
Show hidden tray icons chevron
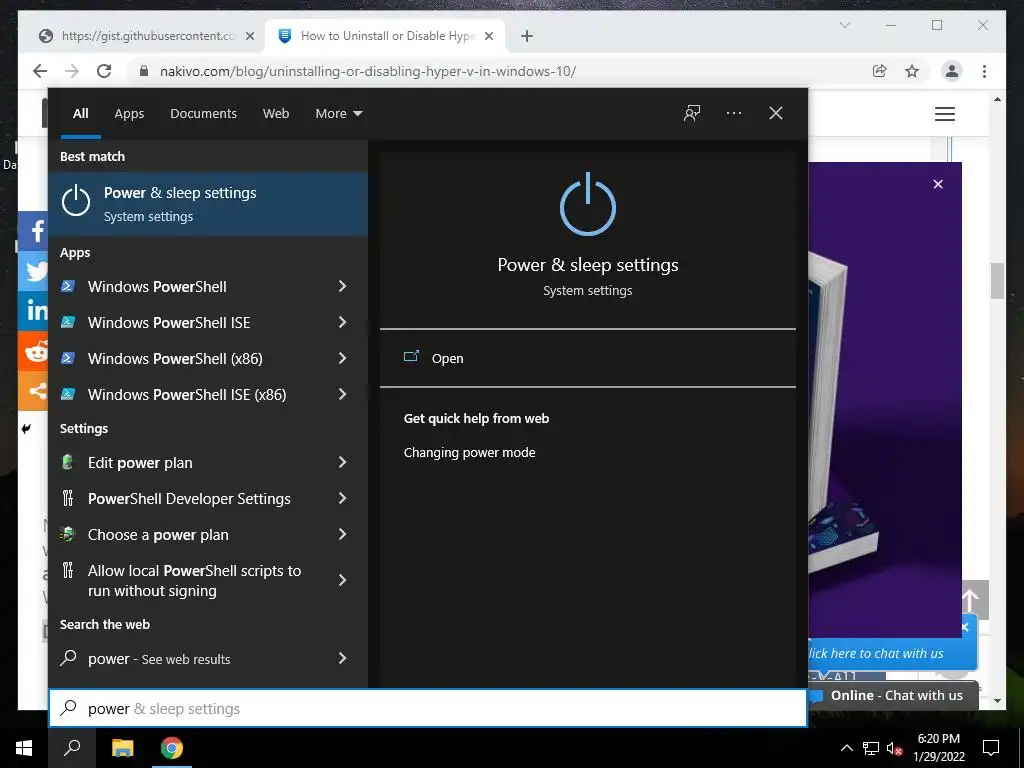click(x=846, y=748)
